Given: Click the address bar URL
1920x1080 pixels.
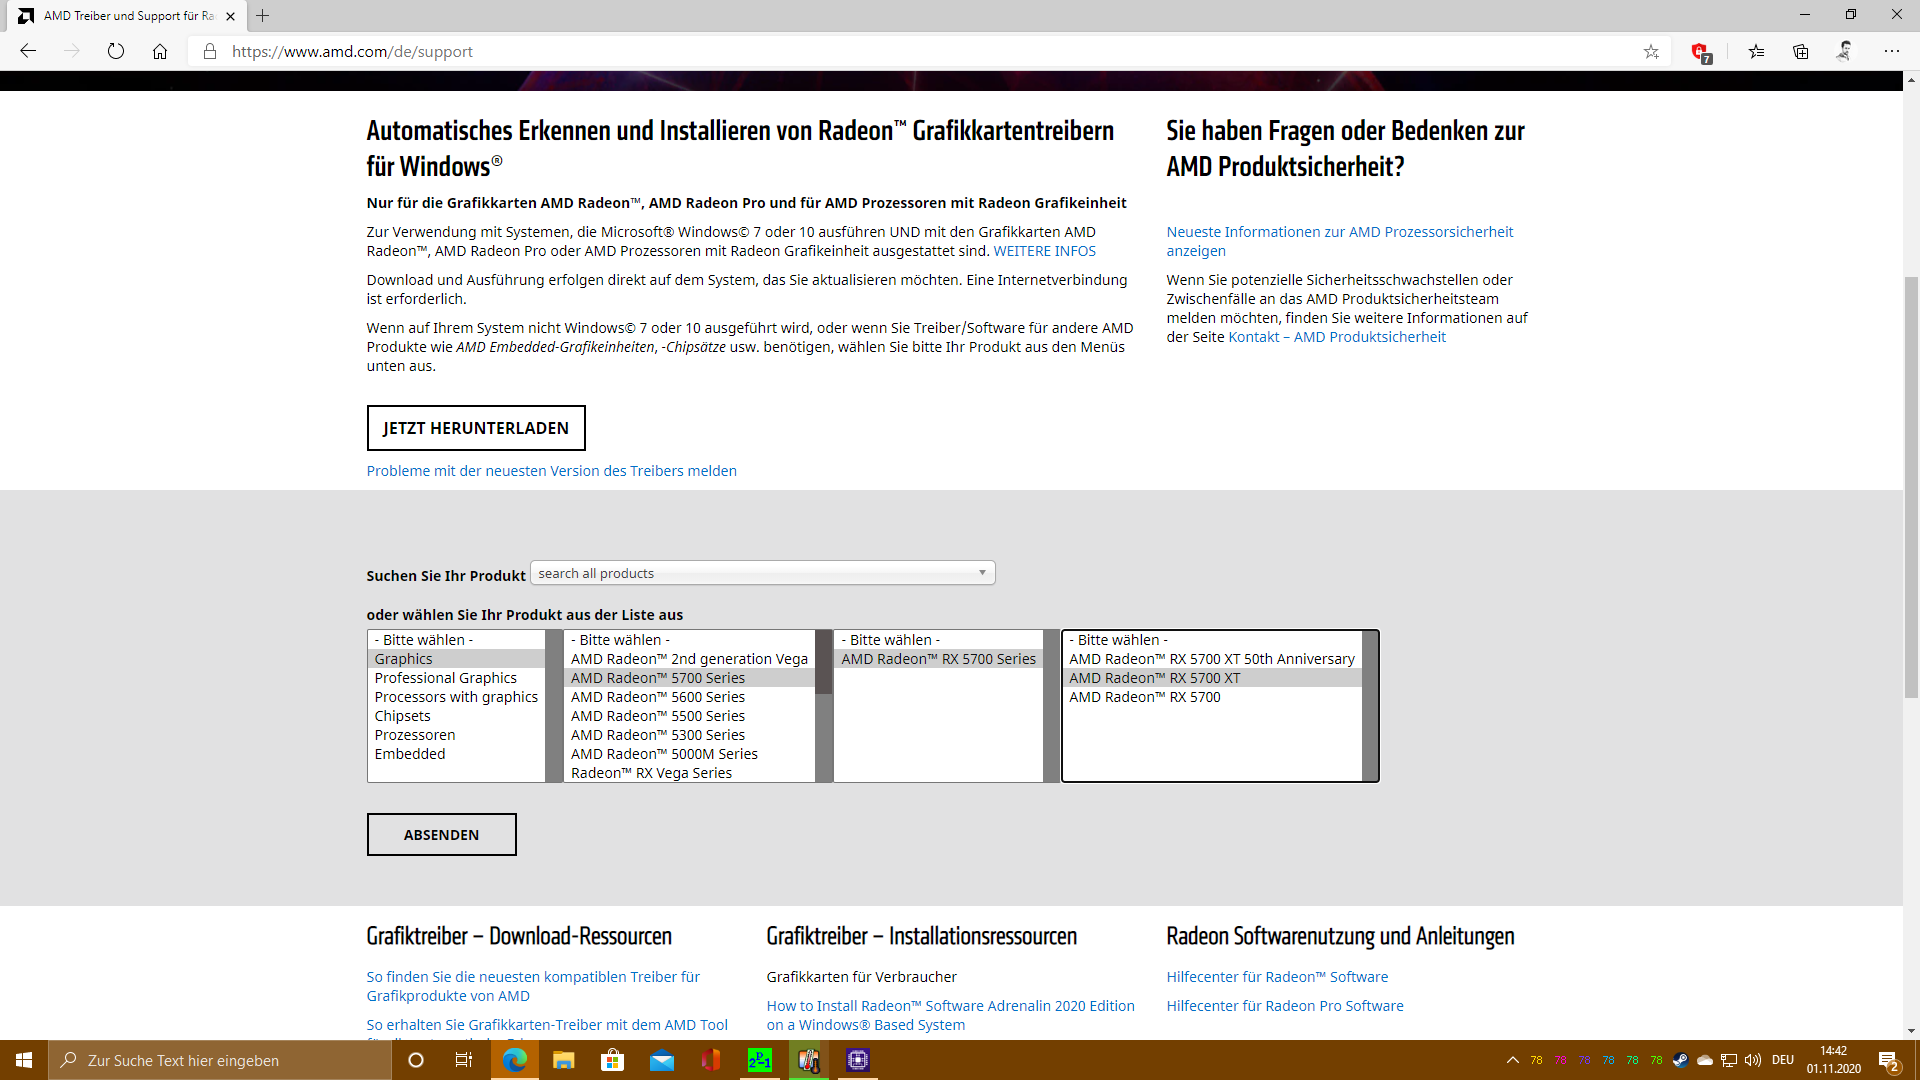Looking at the screenshot, I should (352, 51).
